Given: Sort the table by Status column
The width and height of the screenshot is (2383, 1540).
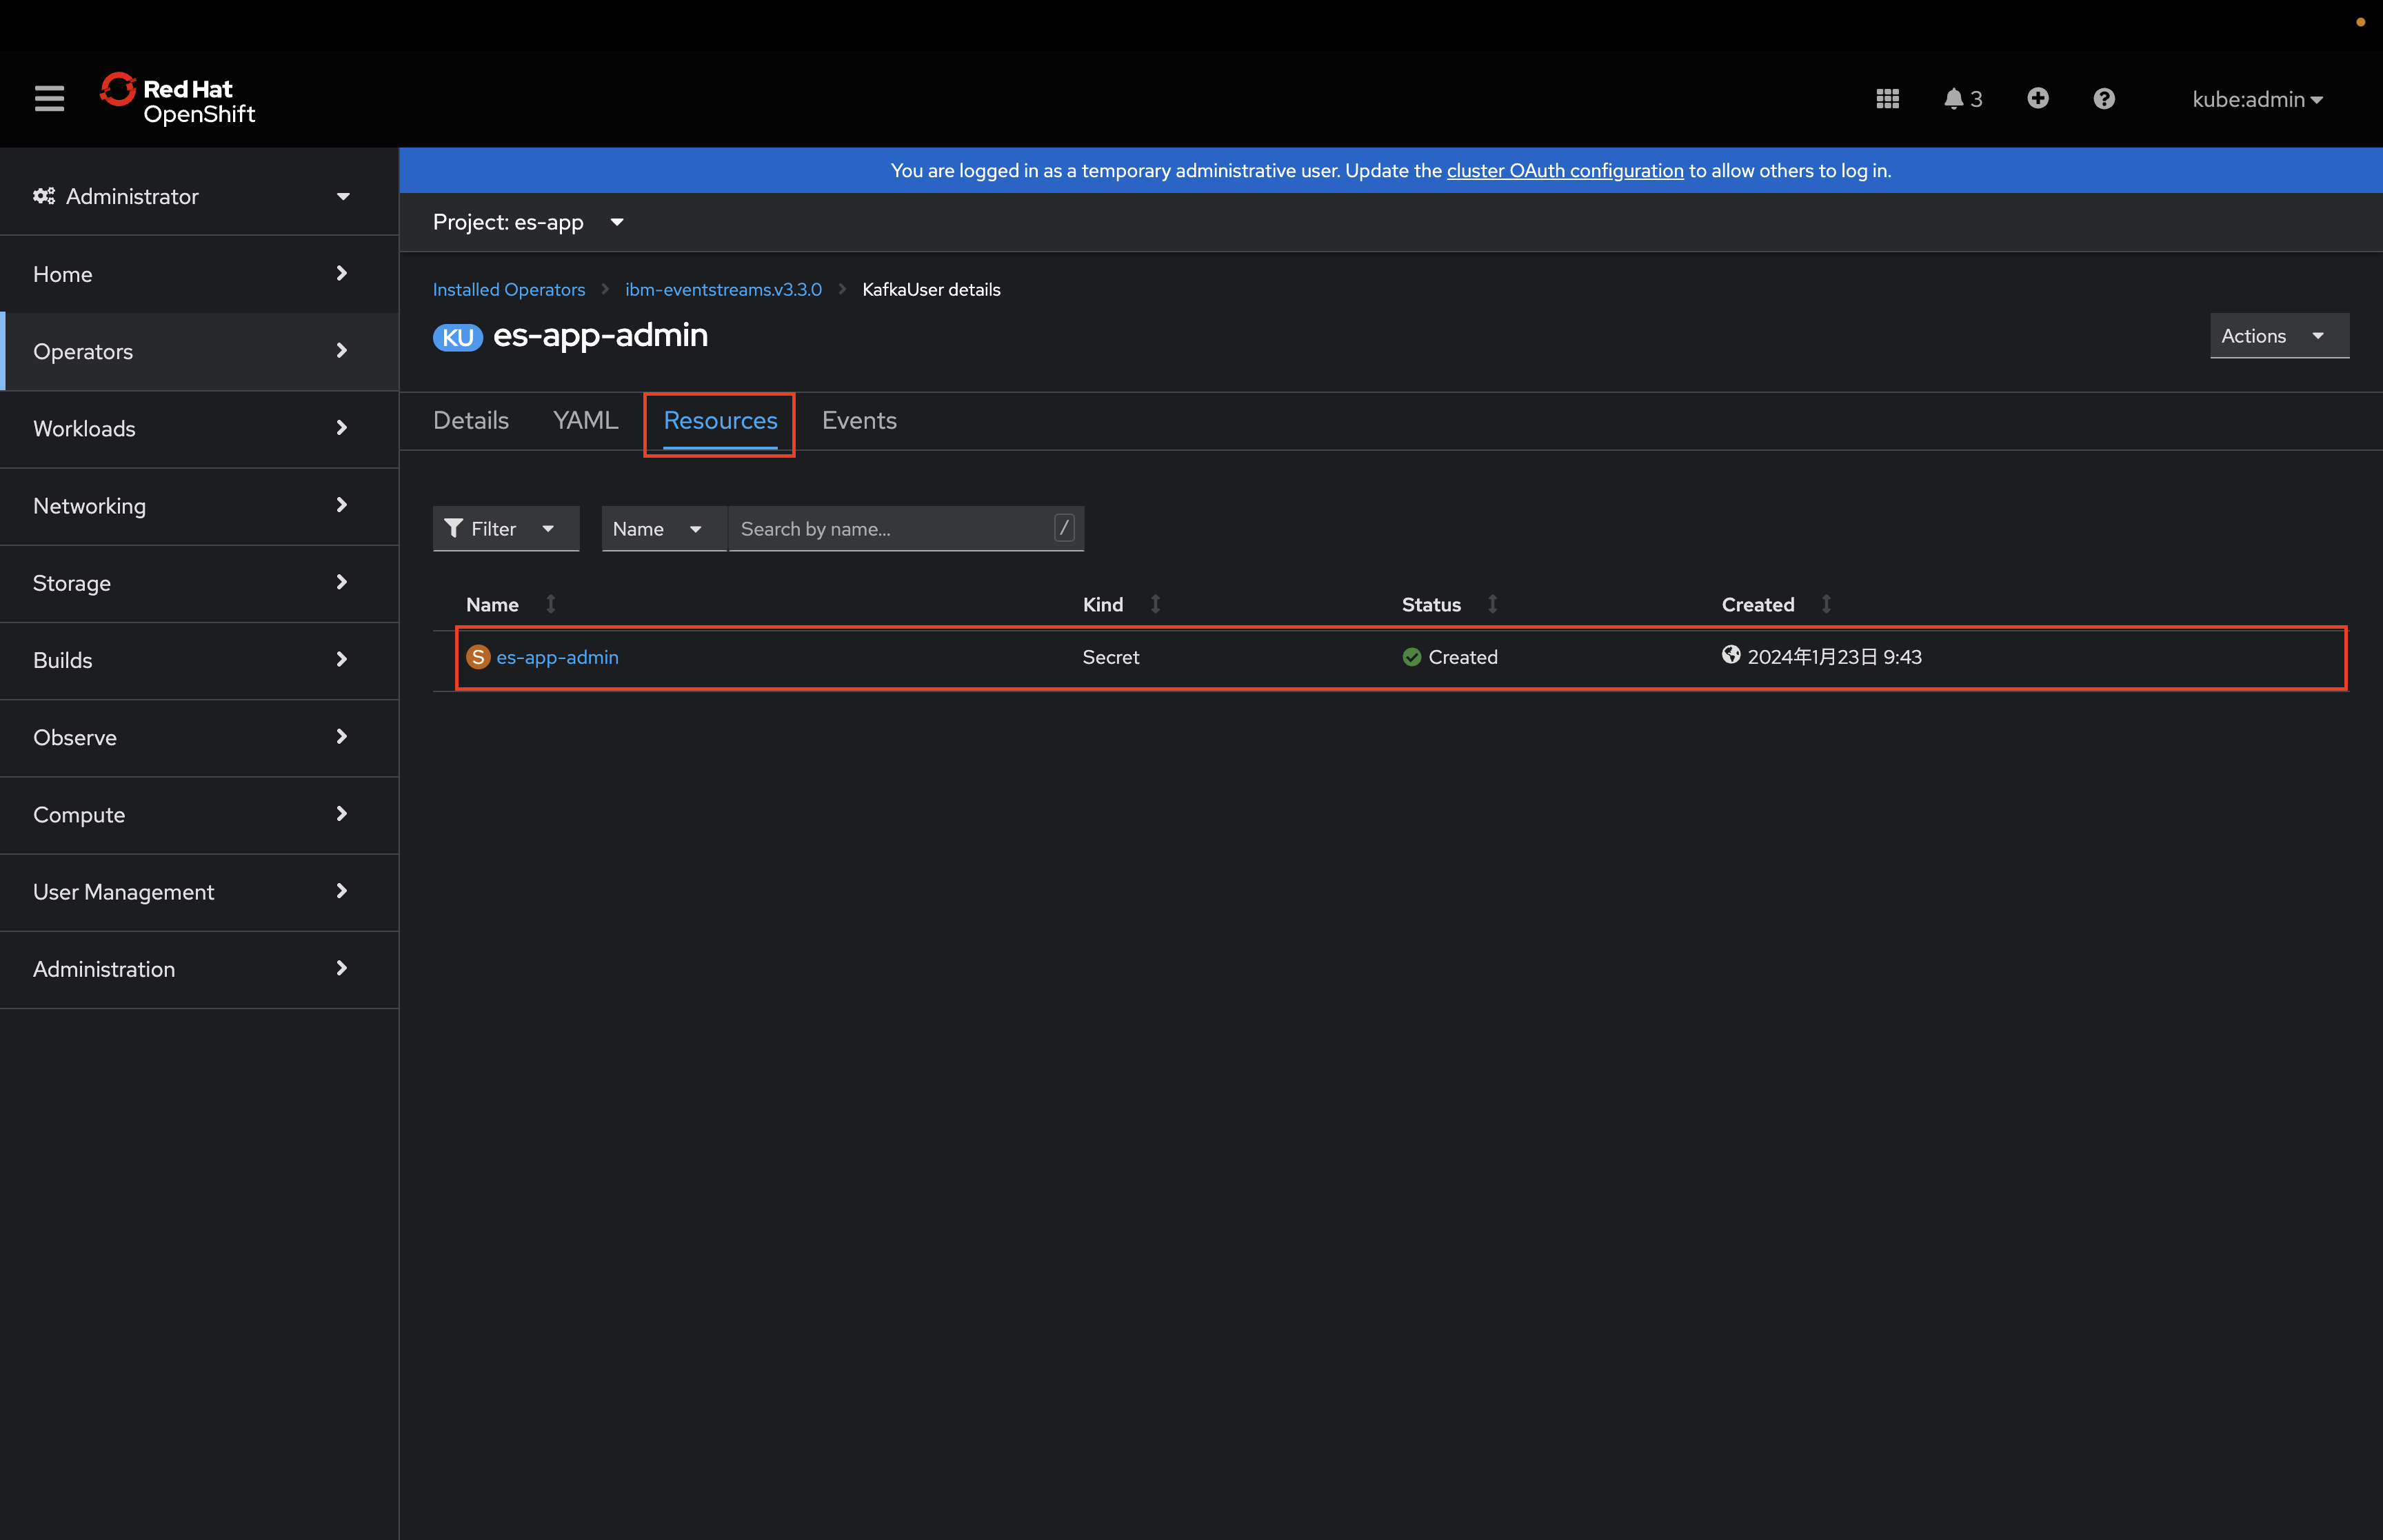Looking at the screenshot, I should pyautogui.click(x=1431, y=604).
